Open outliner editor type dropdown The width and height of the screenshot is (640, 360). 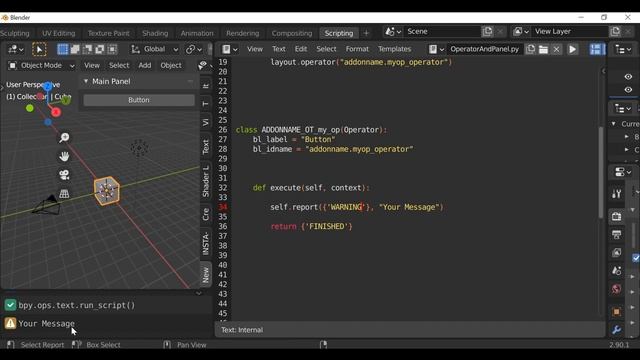click(623, 49)
